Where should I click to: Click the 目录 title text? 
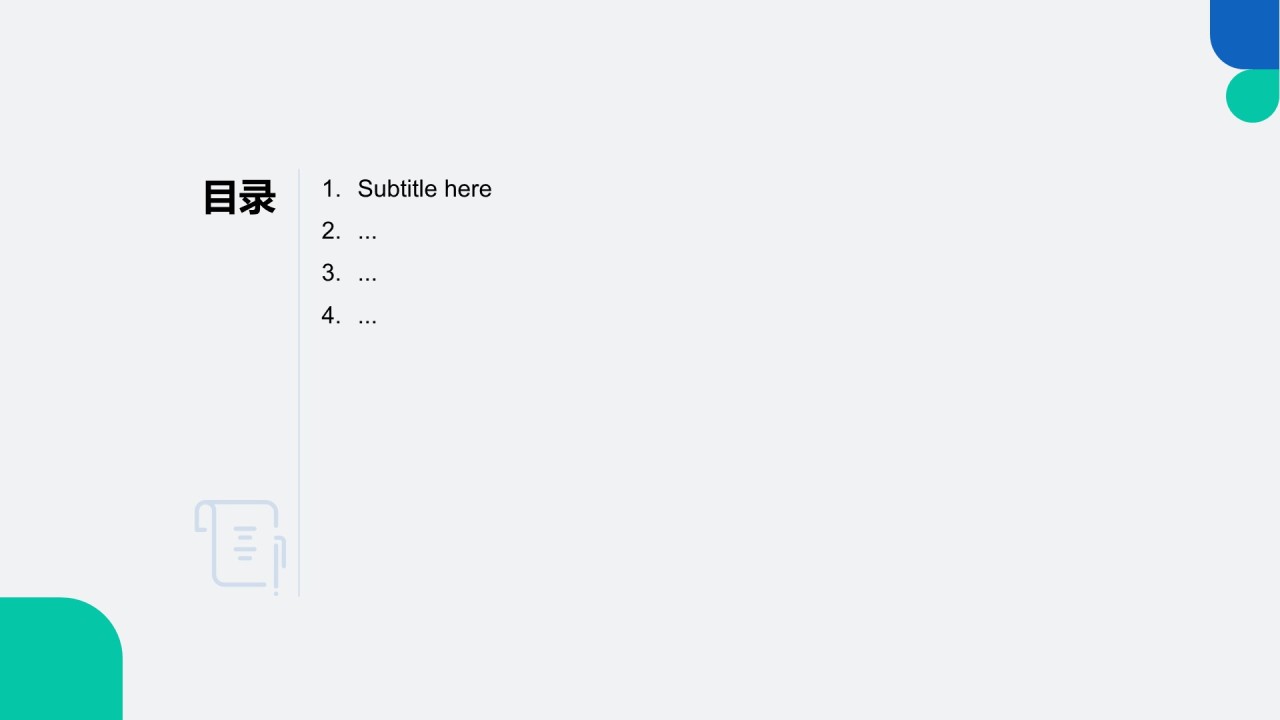point(239,198)
